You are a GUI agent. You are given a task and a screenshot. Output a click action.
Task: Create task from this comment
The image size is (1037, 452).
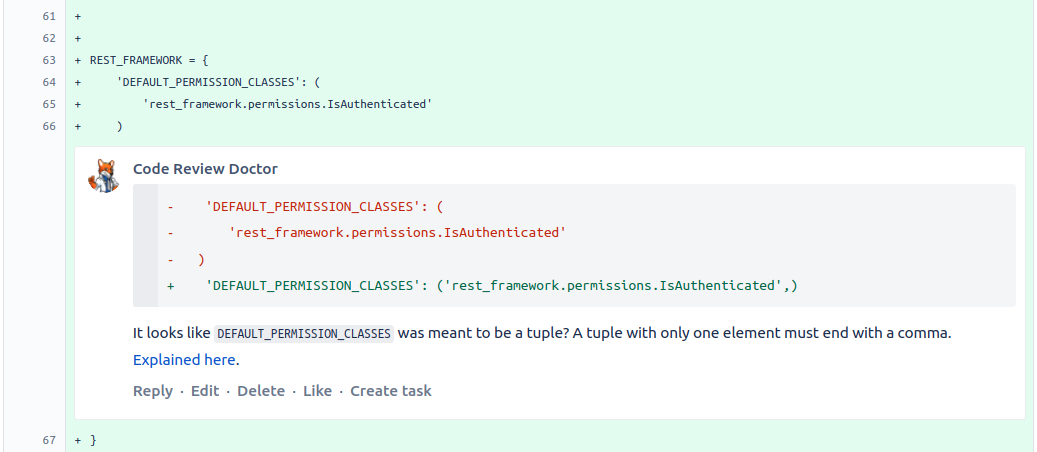(x=391, y=391)
